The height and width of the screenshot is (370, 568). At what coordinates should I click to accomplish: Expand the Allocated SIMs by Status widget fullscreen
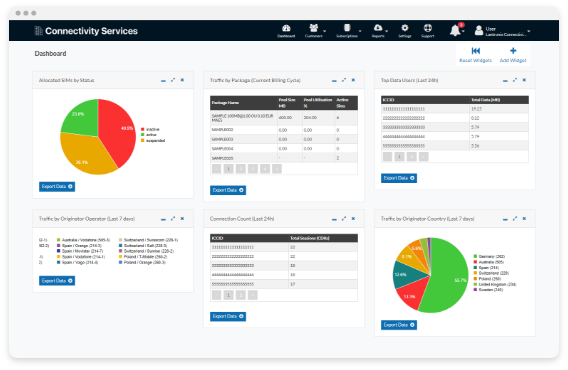click(173, 80)
